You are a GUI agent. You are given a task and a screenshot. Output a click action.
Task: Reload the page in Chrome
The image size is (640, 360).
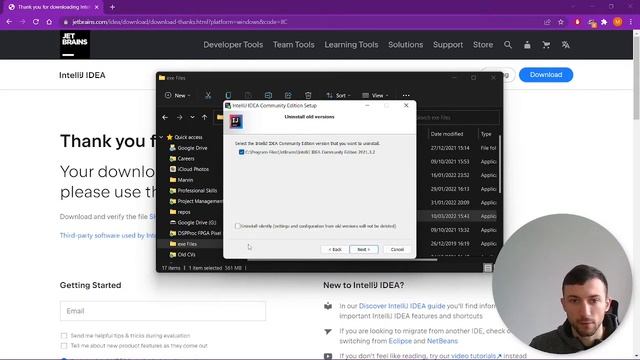tap(36, 22)
